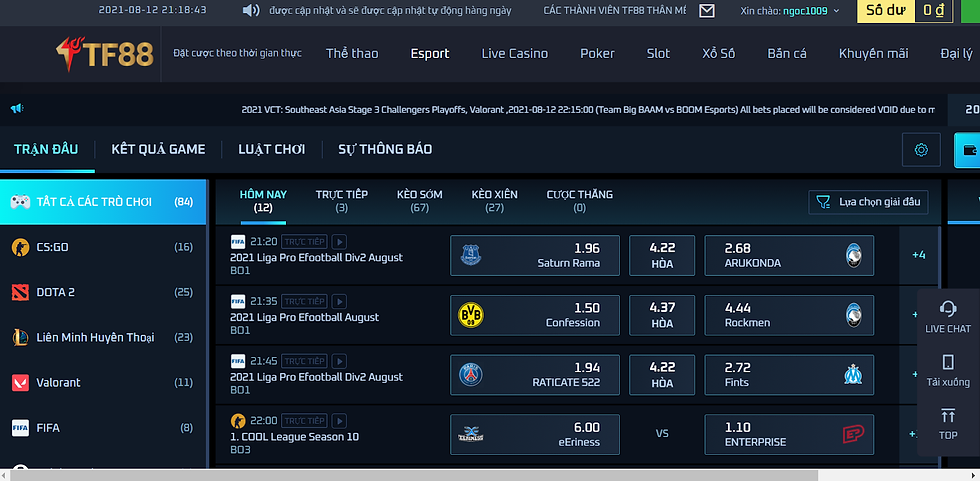The width and height of the screenshot is (980, 481).
Task: Select the DOTA 2 game icon
Action: point(20,292)
